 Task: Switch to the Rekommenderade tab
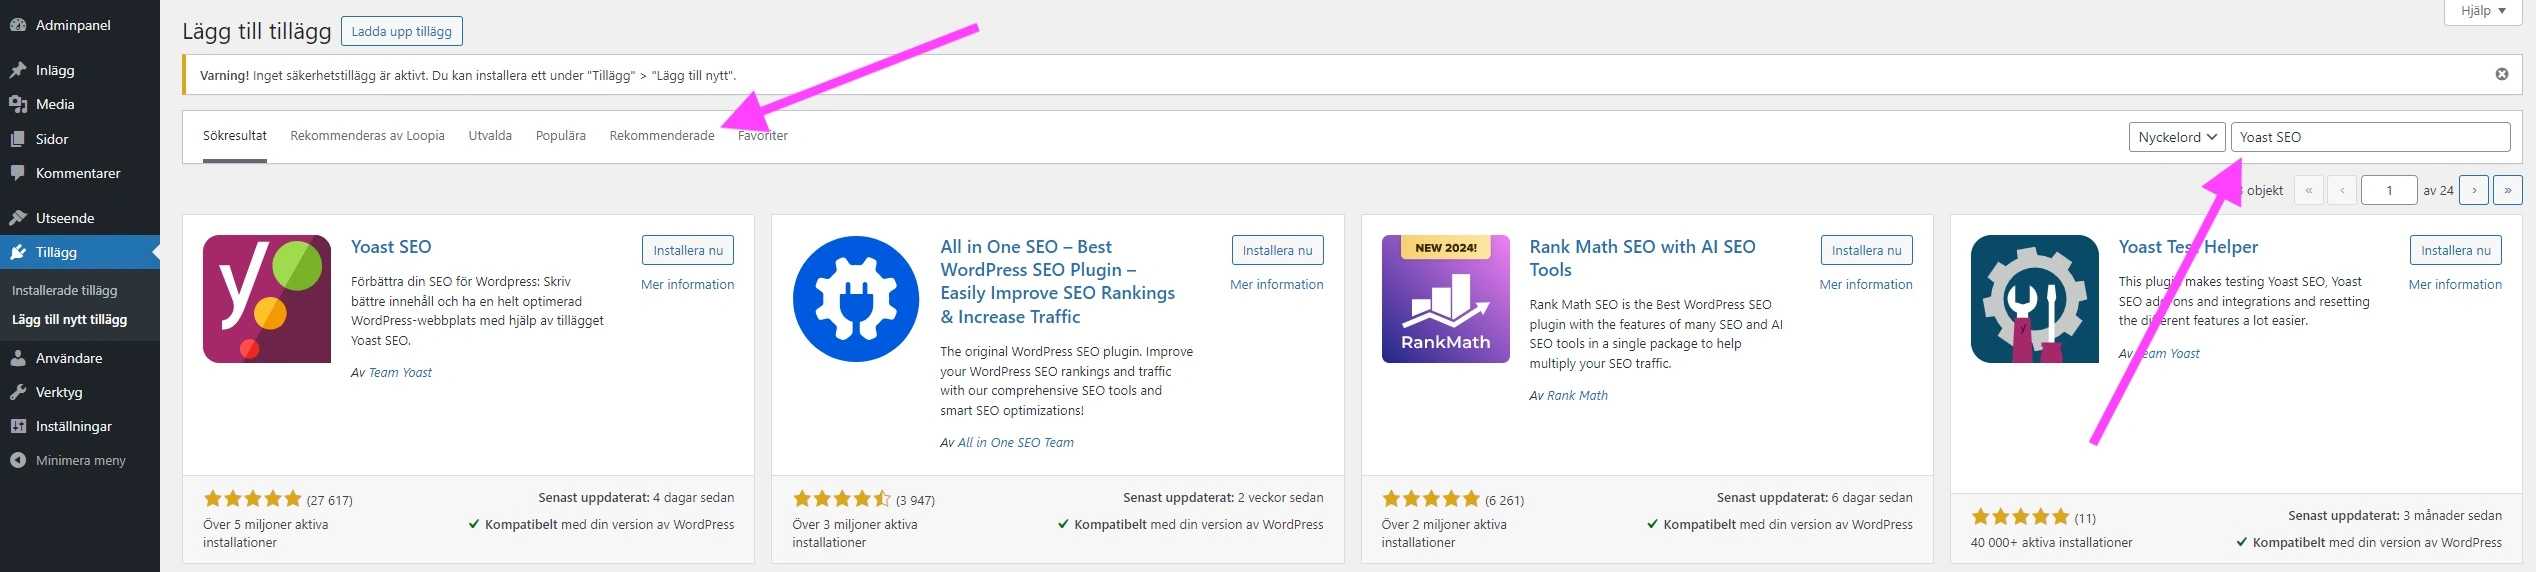coord(662,136)
